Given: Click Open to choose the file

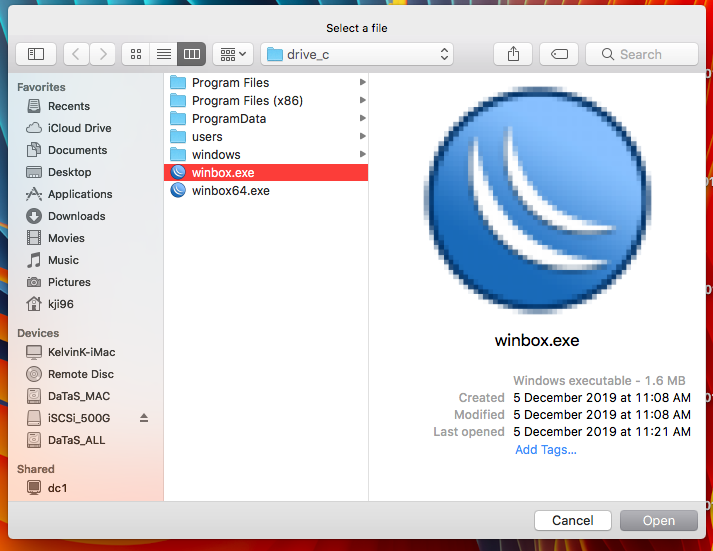Looking at the screenshot, I should pos(658,520).
